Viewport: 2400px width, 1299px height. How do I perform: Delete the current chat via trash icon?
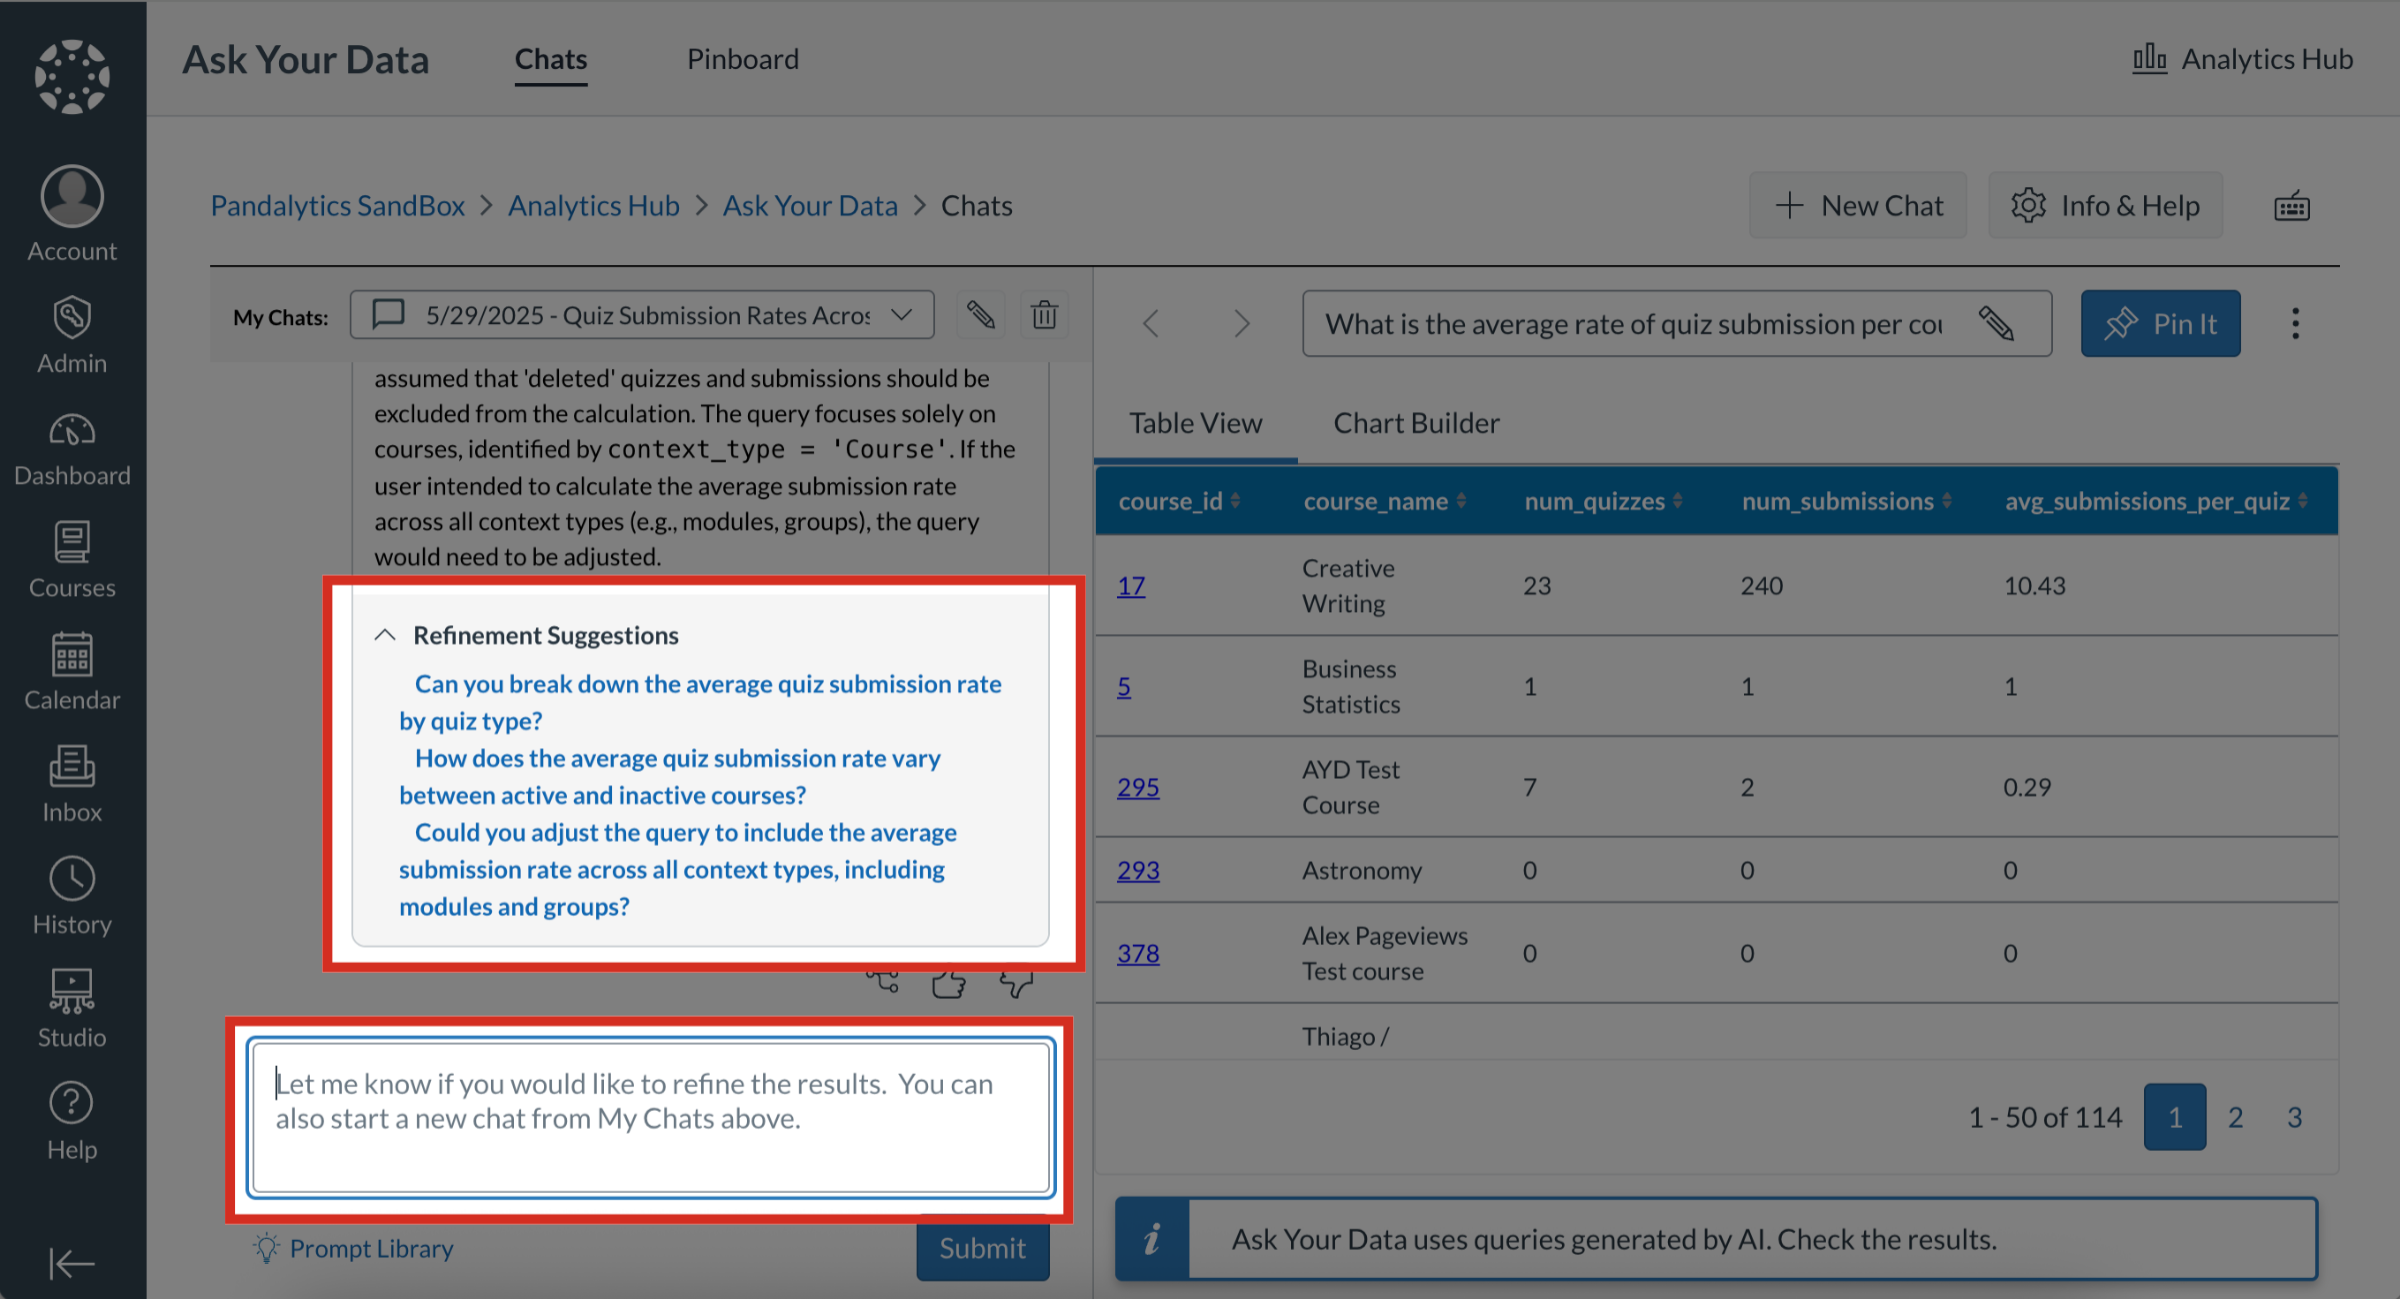(1044, 314)
